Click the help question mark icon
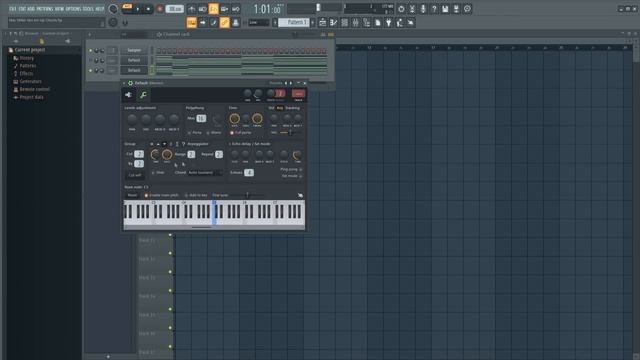The image size is (640, 360). 434,9
